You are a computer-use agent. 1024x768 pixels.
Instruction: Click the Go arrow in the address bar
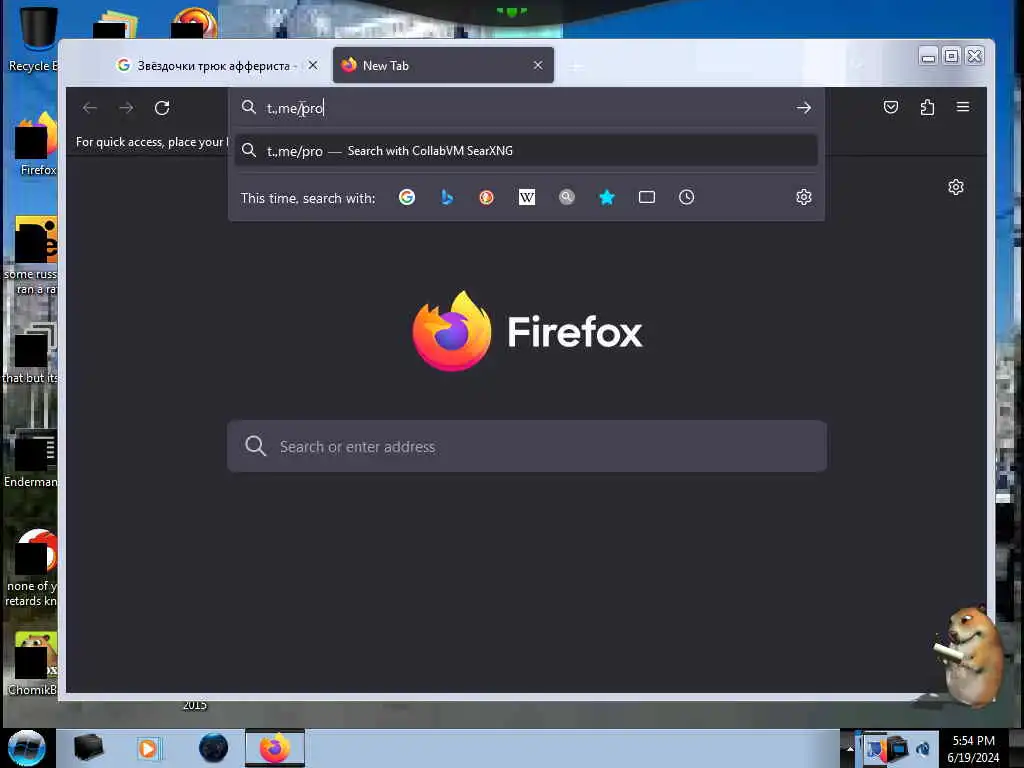click(804, 108)
